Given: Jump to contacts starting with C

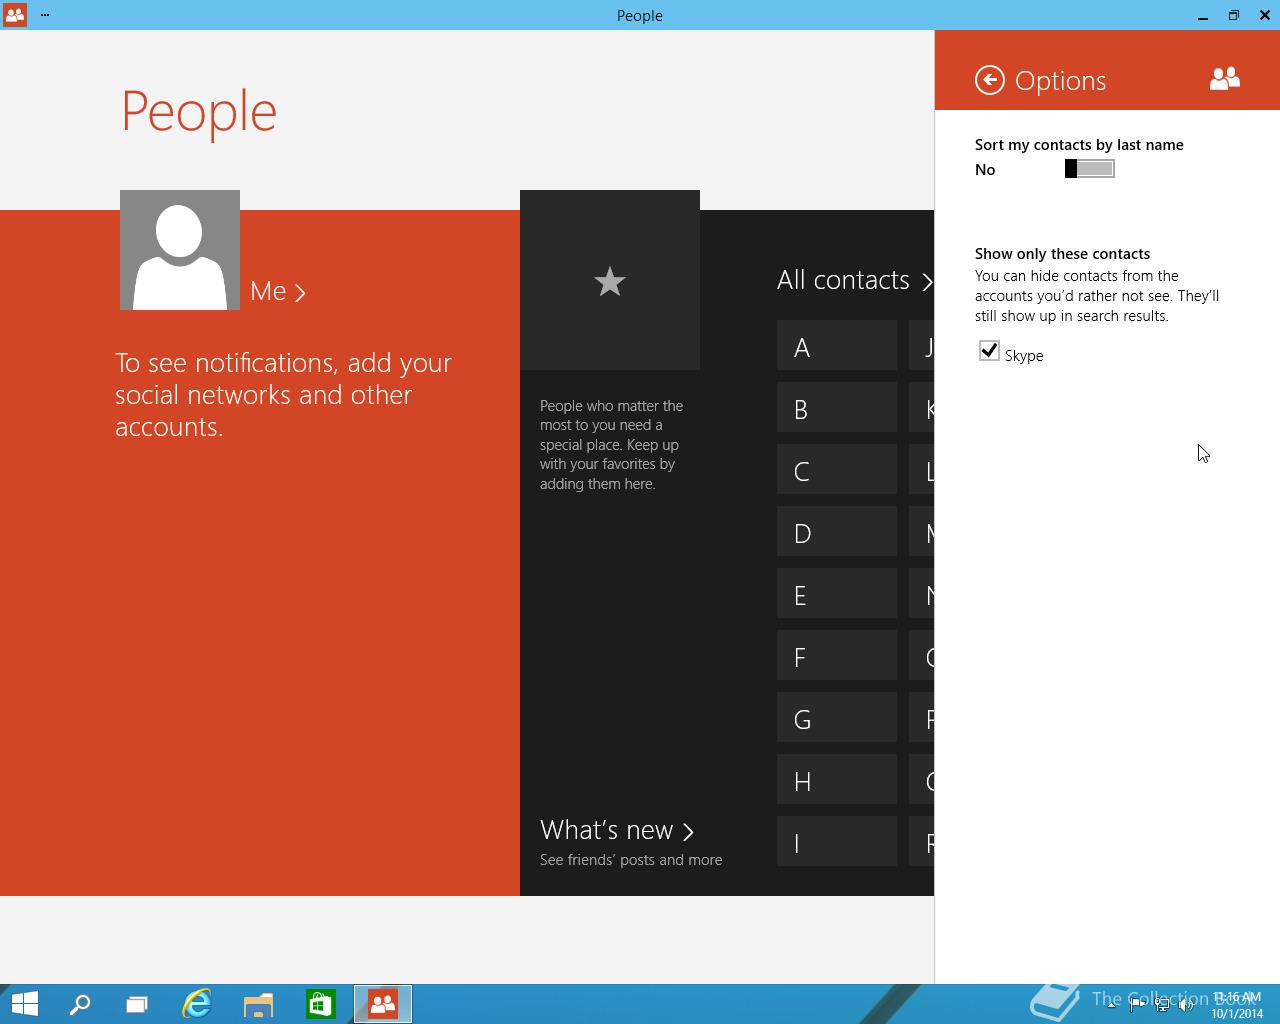Looking at the screenshot, I should click(x=837, y=470).
